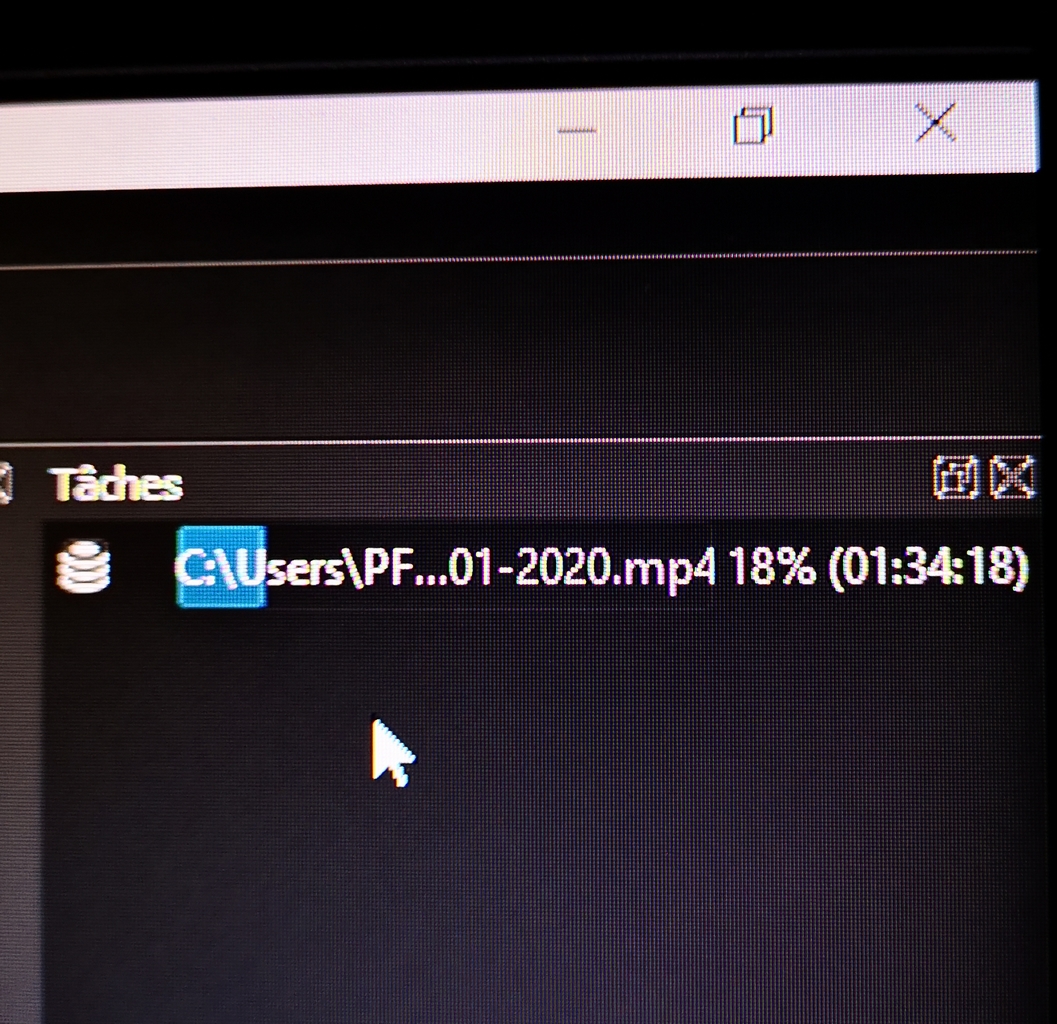
Task: Undock the Tâches panel with float icon
Action: coord(955,477)
